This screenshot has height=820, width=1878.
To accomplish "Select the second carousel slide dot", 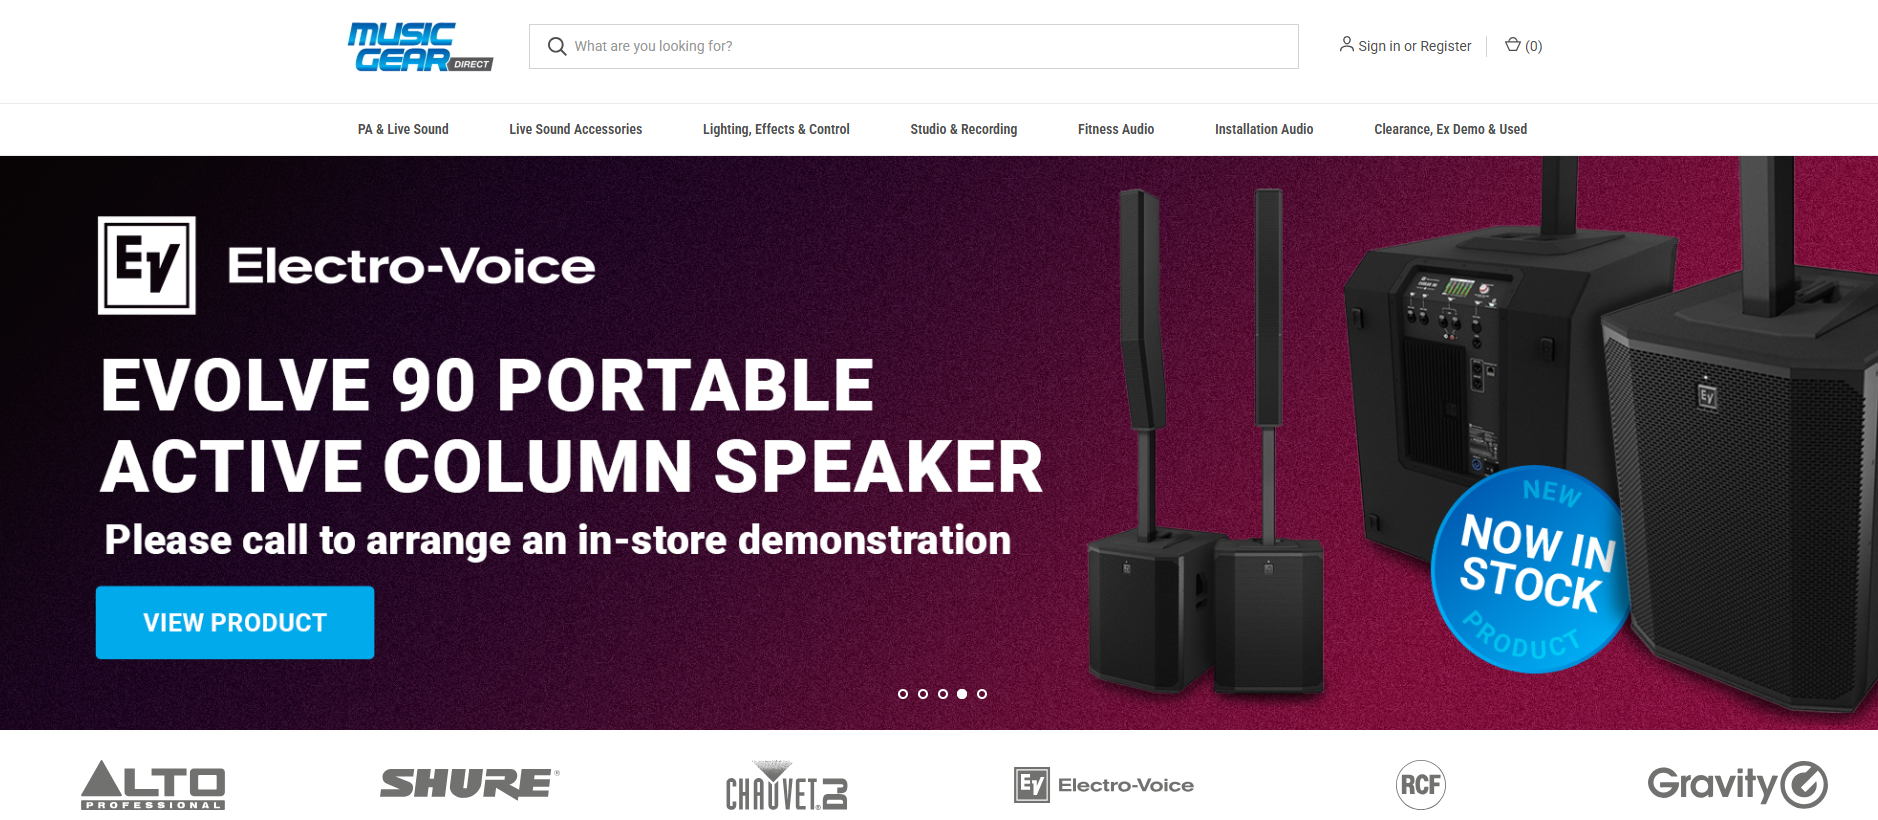I will [x=923, y=694].
